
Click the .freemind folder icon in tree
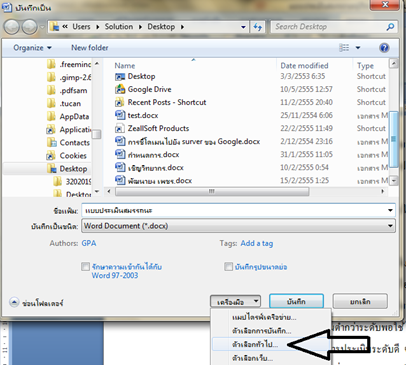point(51,64)
